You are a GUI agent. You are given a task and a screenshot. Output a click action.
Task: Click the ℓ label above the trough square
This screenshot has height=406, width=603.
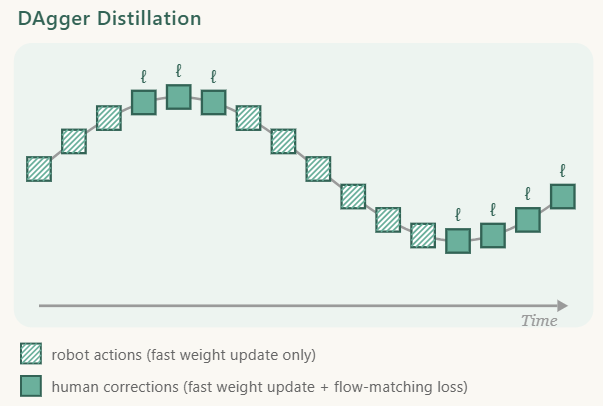click(x=458, y=215)
